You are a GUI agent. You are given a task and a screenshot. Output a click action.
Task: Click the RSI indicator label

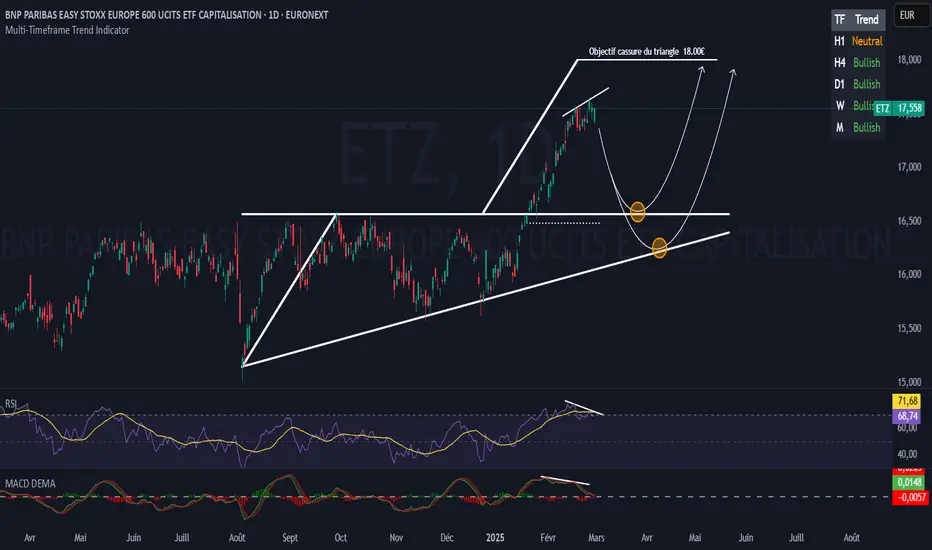pos(11,404)
